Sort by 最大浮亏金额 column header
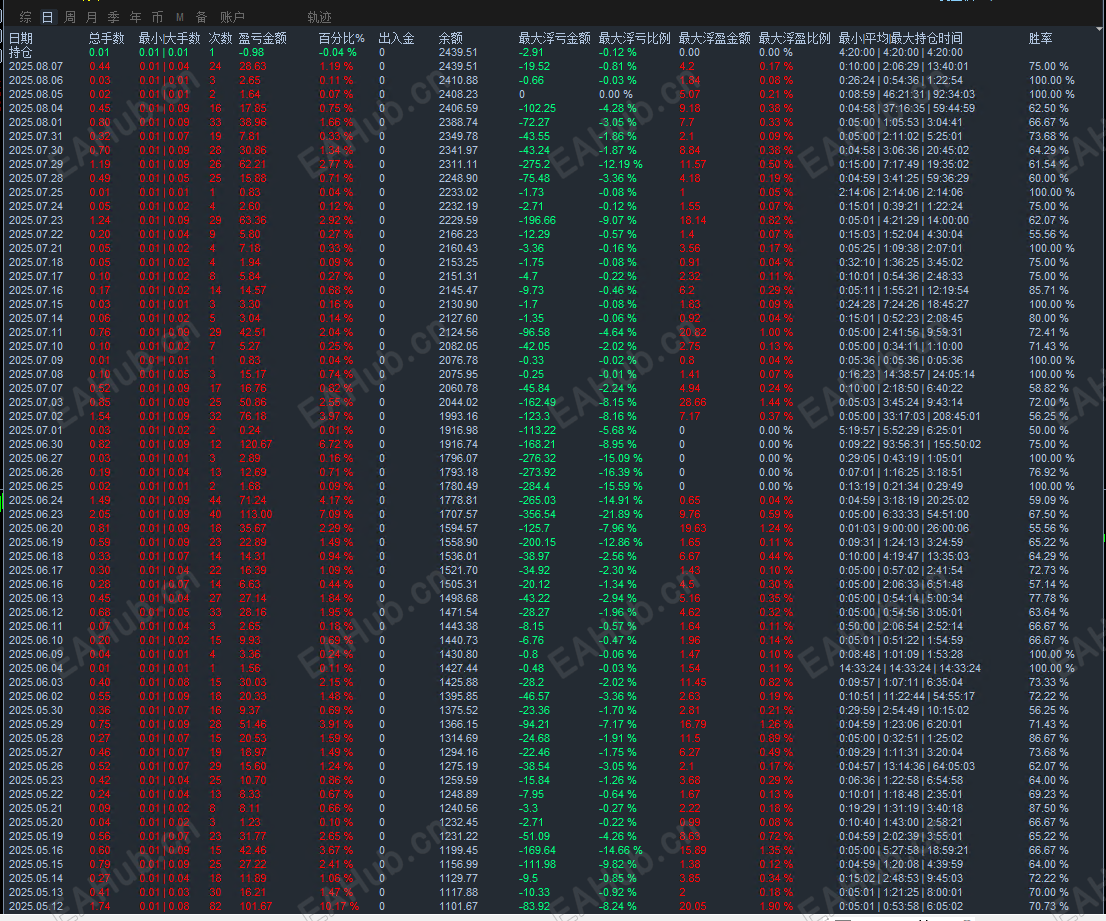The image size is (1106, 921). click(x=554, y=38)
